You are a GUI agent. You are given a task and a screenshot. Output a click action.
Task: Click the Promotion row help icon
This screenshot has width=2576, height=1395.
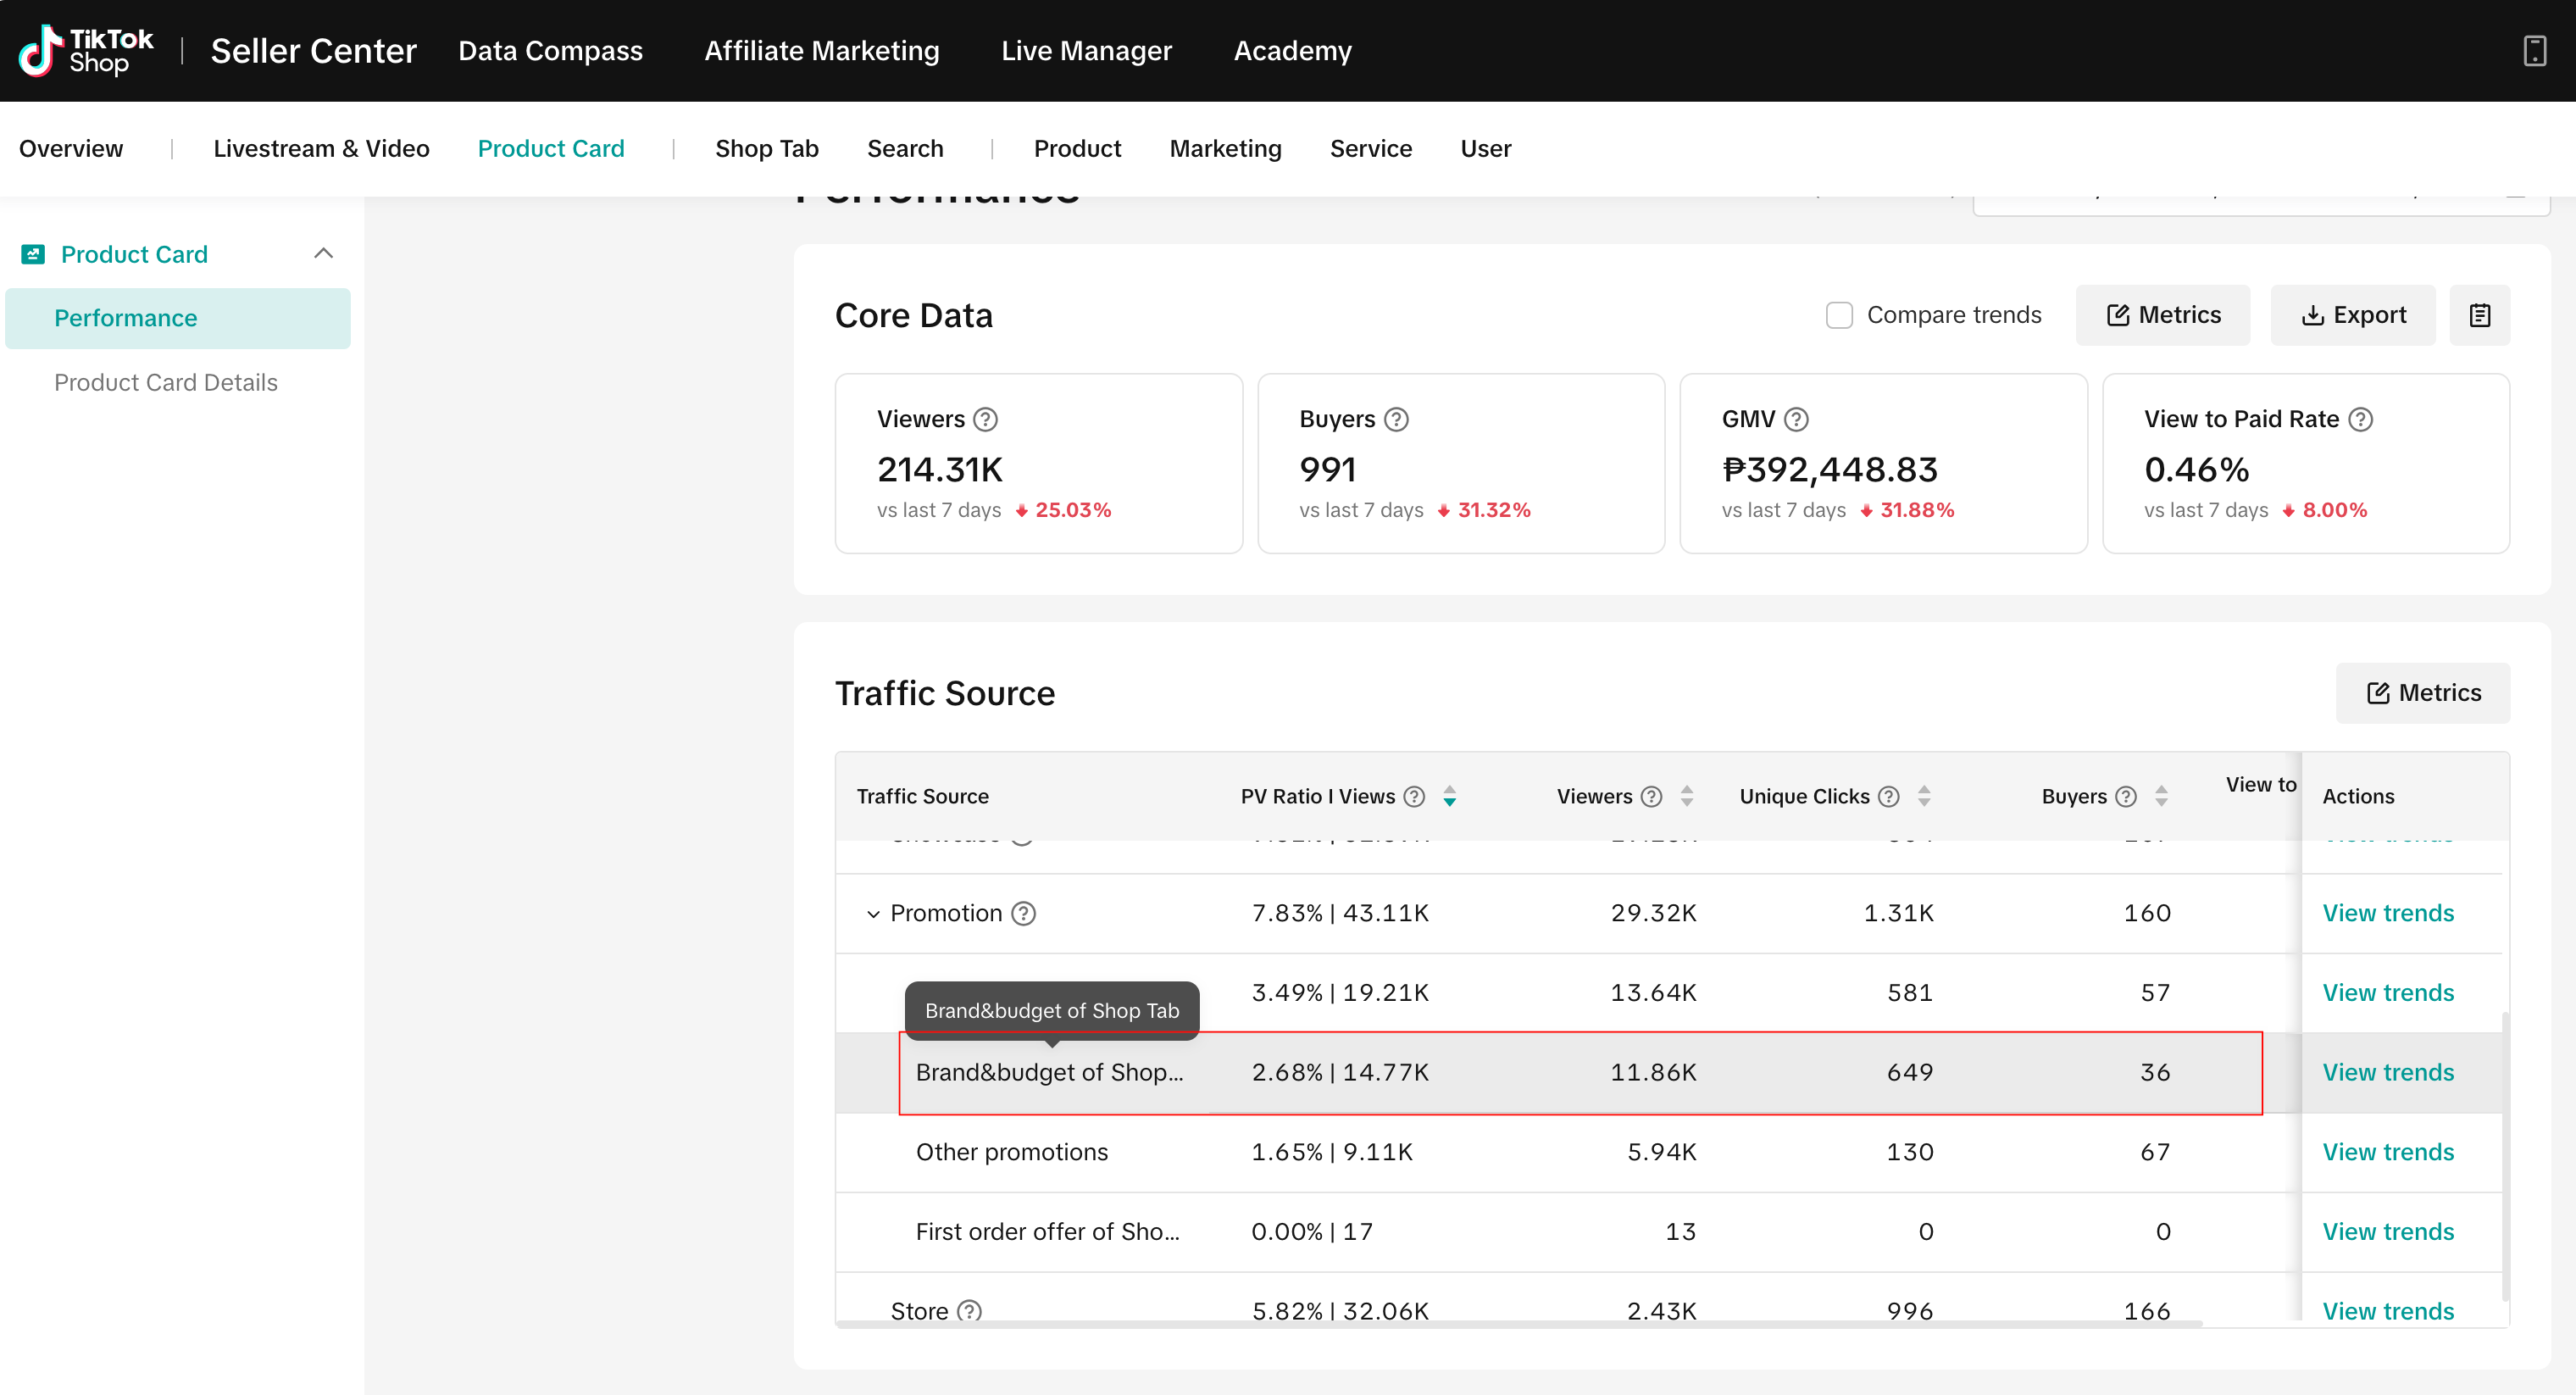pyautogui.click(x=1023, y=913)
